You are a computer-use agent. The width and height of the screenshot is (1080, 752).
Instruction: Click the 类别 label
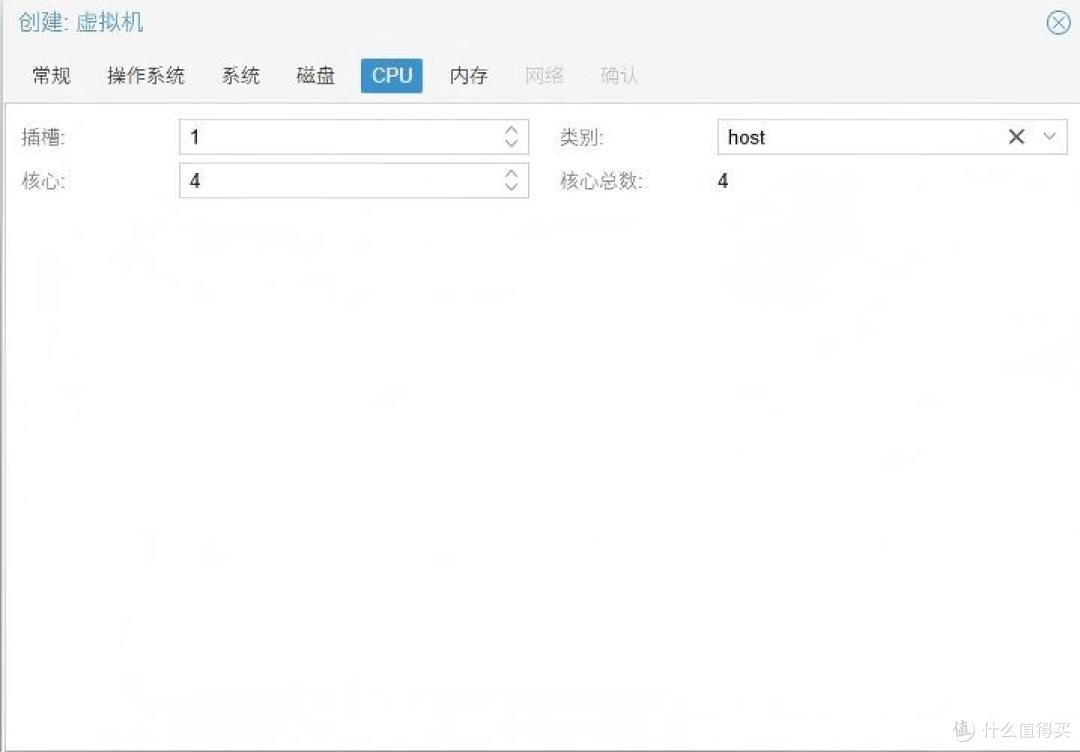click(581, 137)
